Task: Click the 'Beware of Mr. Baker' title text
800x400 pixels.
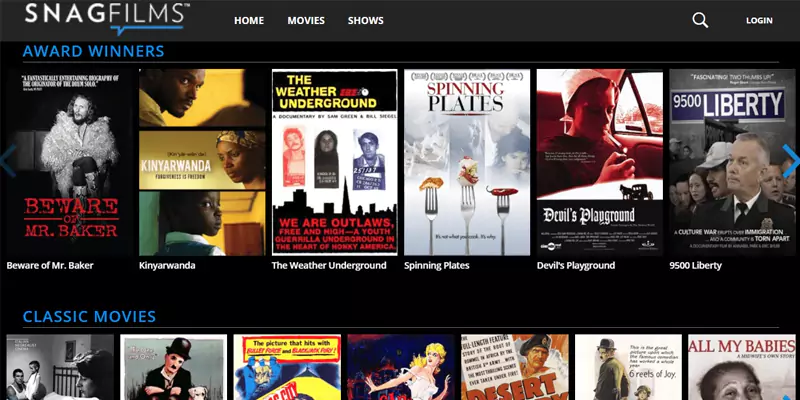Action: 50,265
